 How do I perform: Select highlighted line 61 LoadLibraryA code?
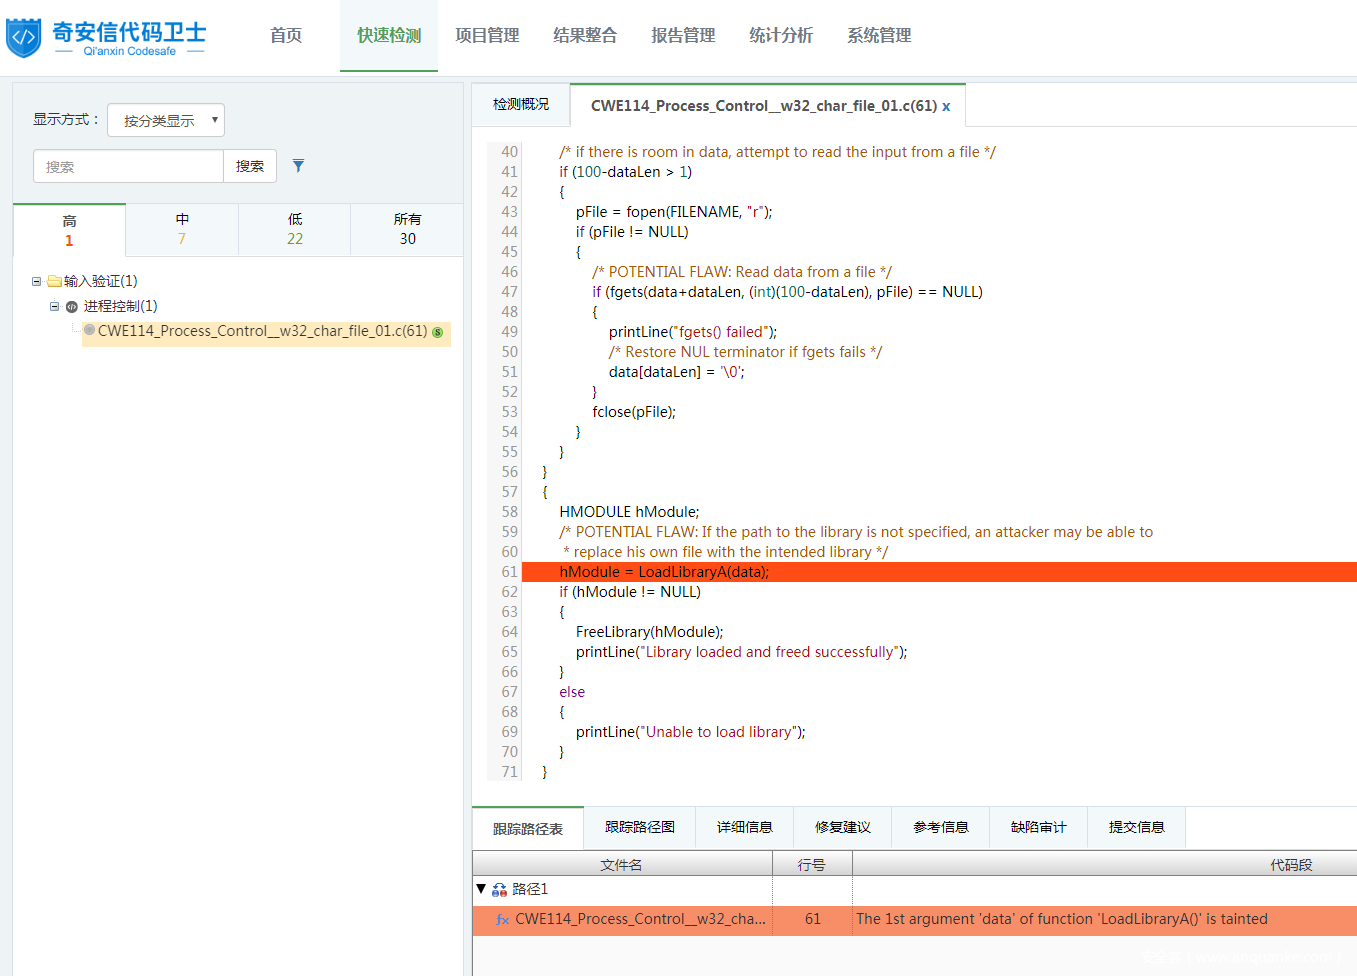pyautogui.click(x=664, y=572)
